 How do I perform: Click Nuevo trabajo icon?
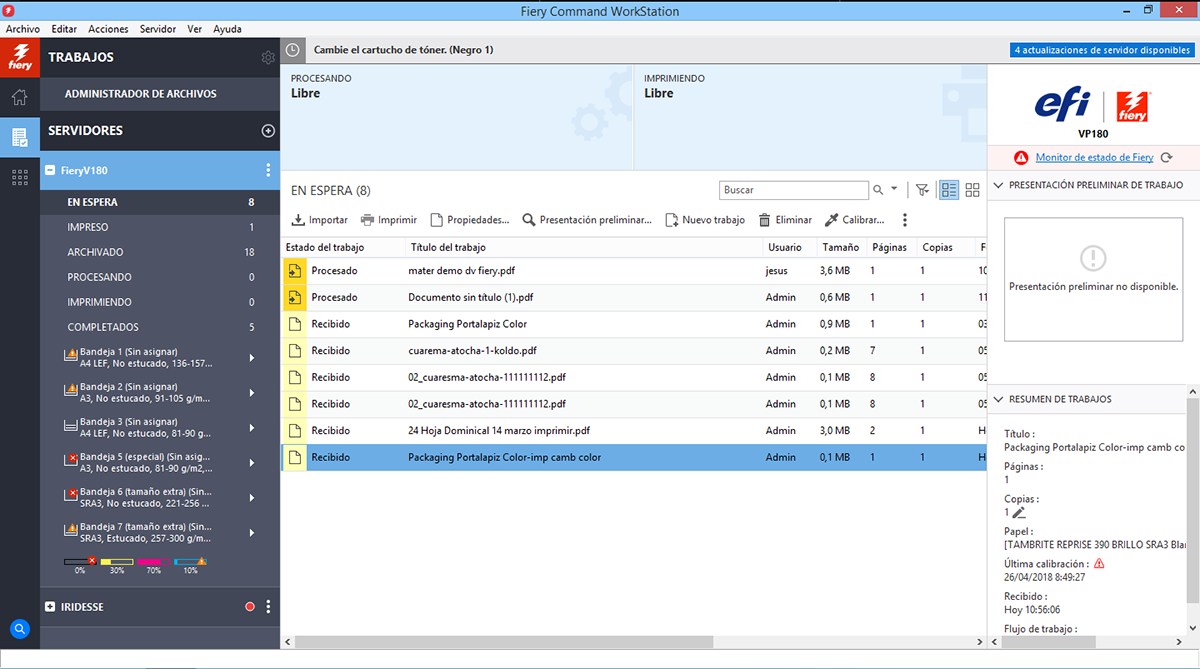click(672, 220)
